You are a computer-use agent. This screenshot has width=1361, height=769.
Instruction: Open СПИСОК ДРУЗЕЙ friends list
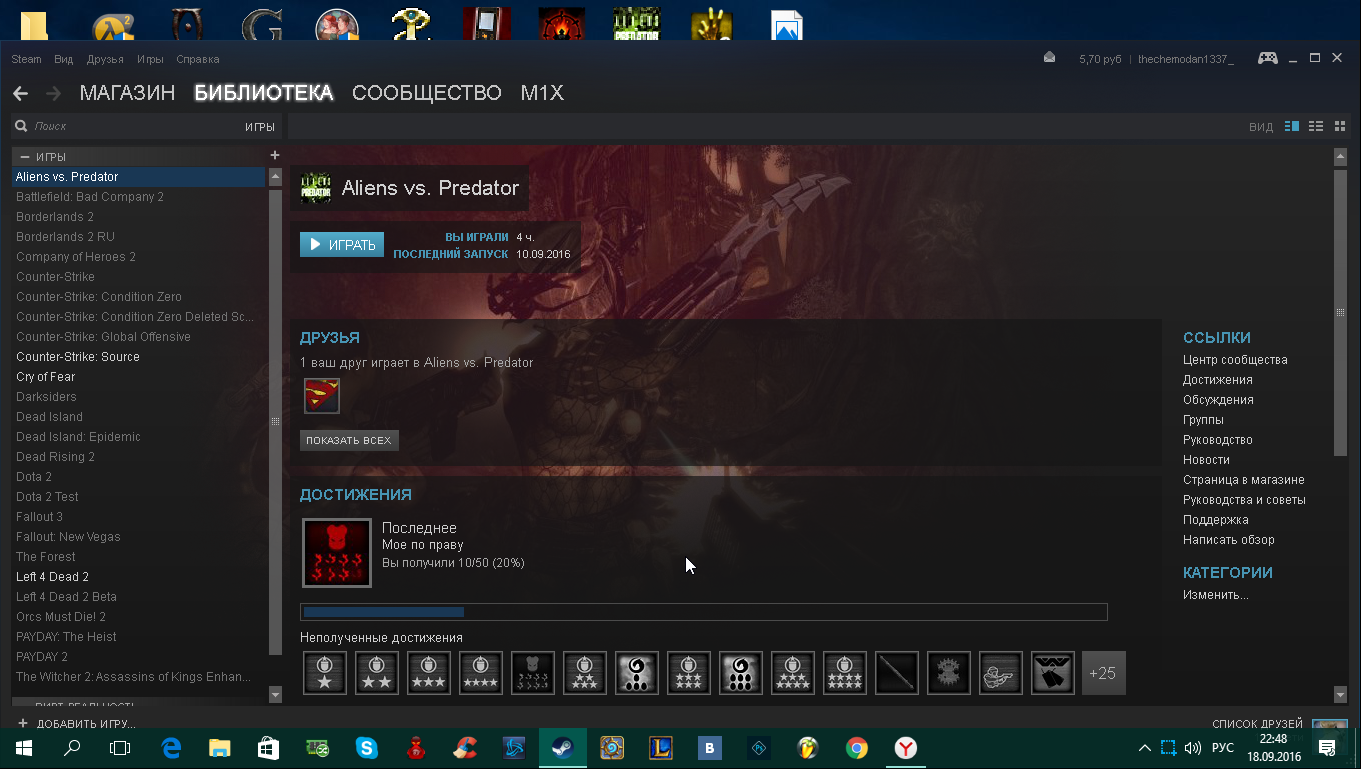click(x=1257, y=723)
